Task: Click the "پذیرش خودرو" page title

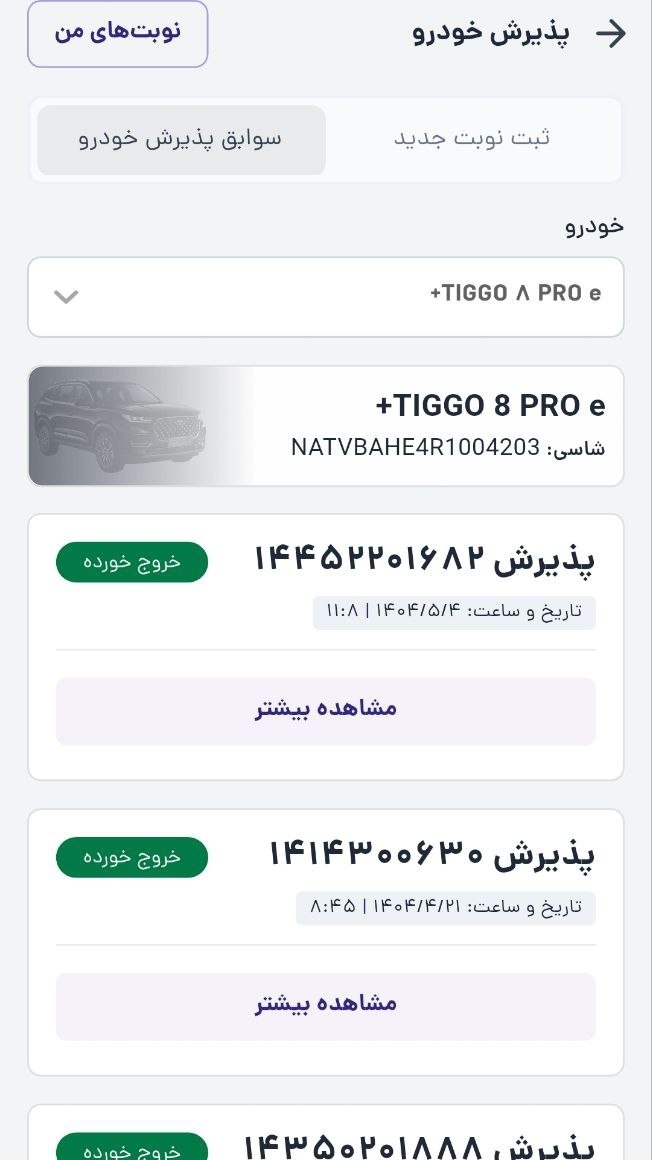Action: pyautogui.click(x=491, y=33)
